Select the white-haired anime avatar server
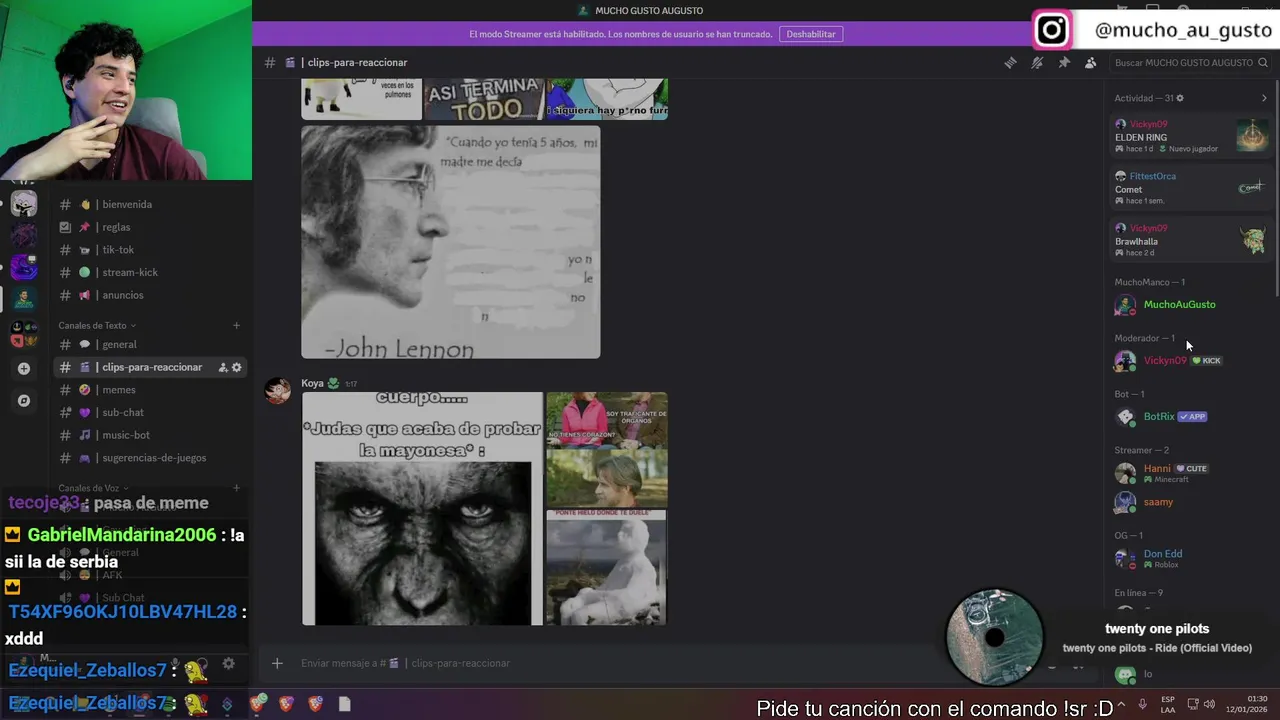The image size is (1280, 720). [x=24, y=204]
